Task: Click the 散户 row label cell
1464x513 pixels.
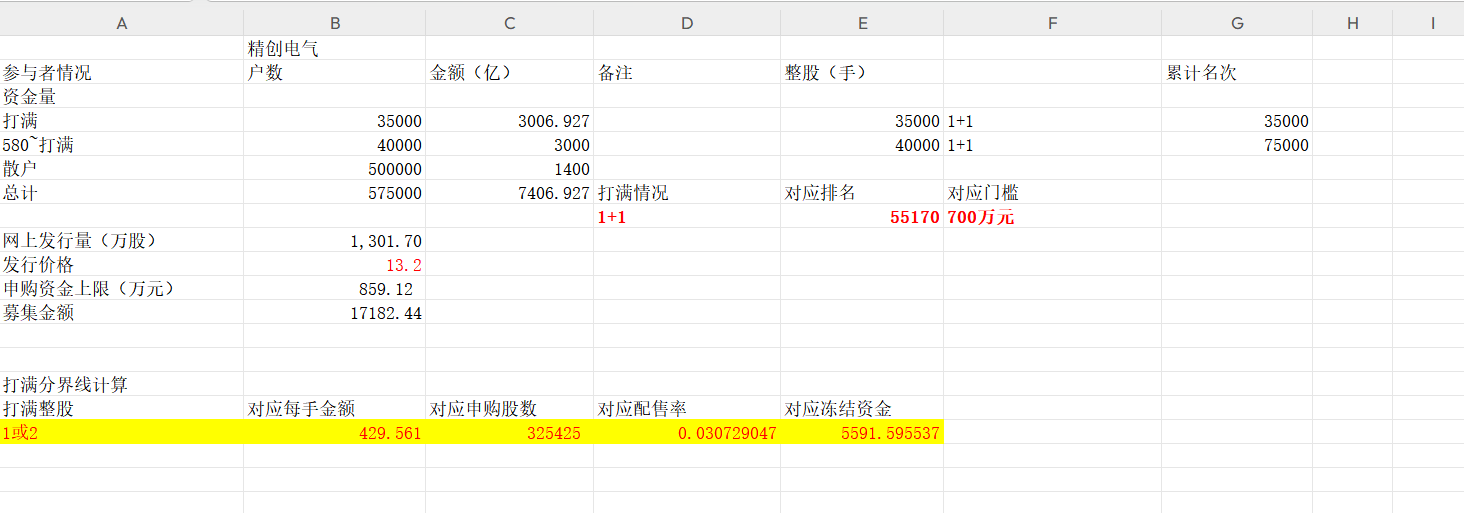Action: click(121, 168)
